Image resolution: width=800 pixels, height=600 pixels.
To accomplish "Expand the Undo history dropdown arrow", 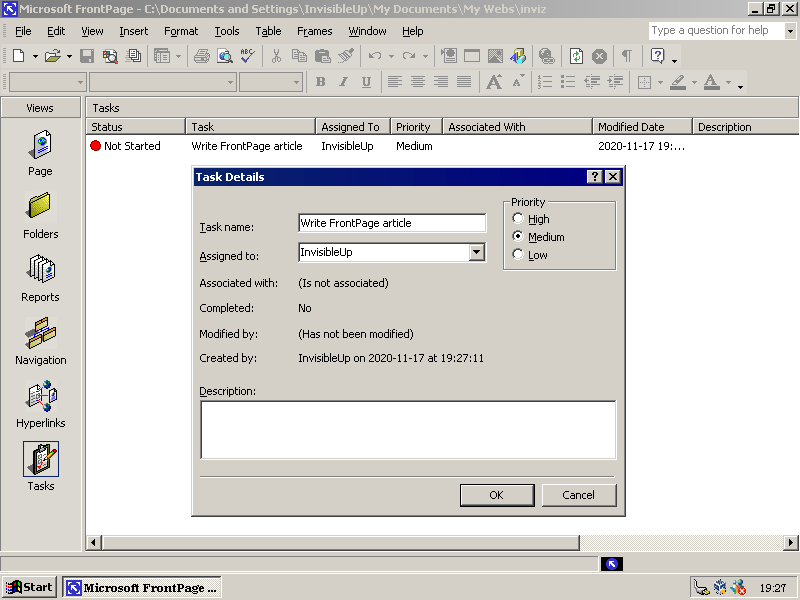I will click(x=391, y=56).
